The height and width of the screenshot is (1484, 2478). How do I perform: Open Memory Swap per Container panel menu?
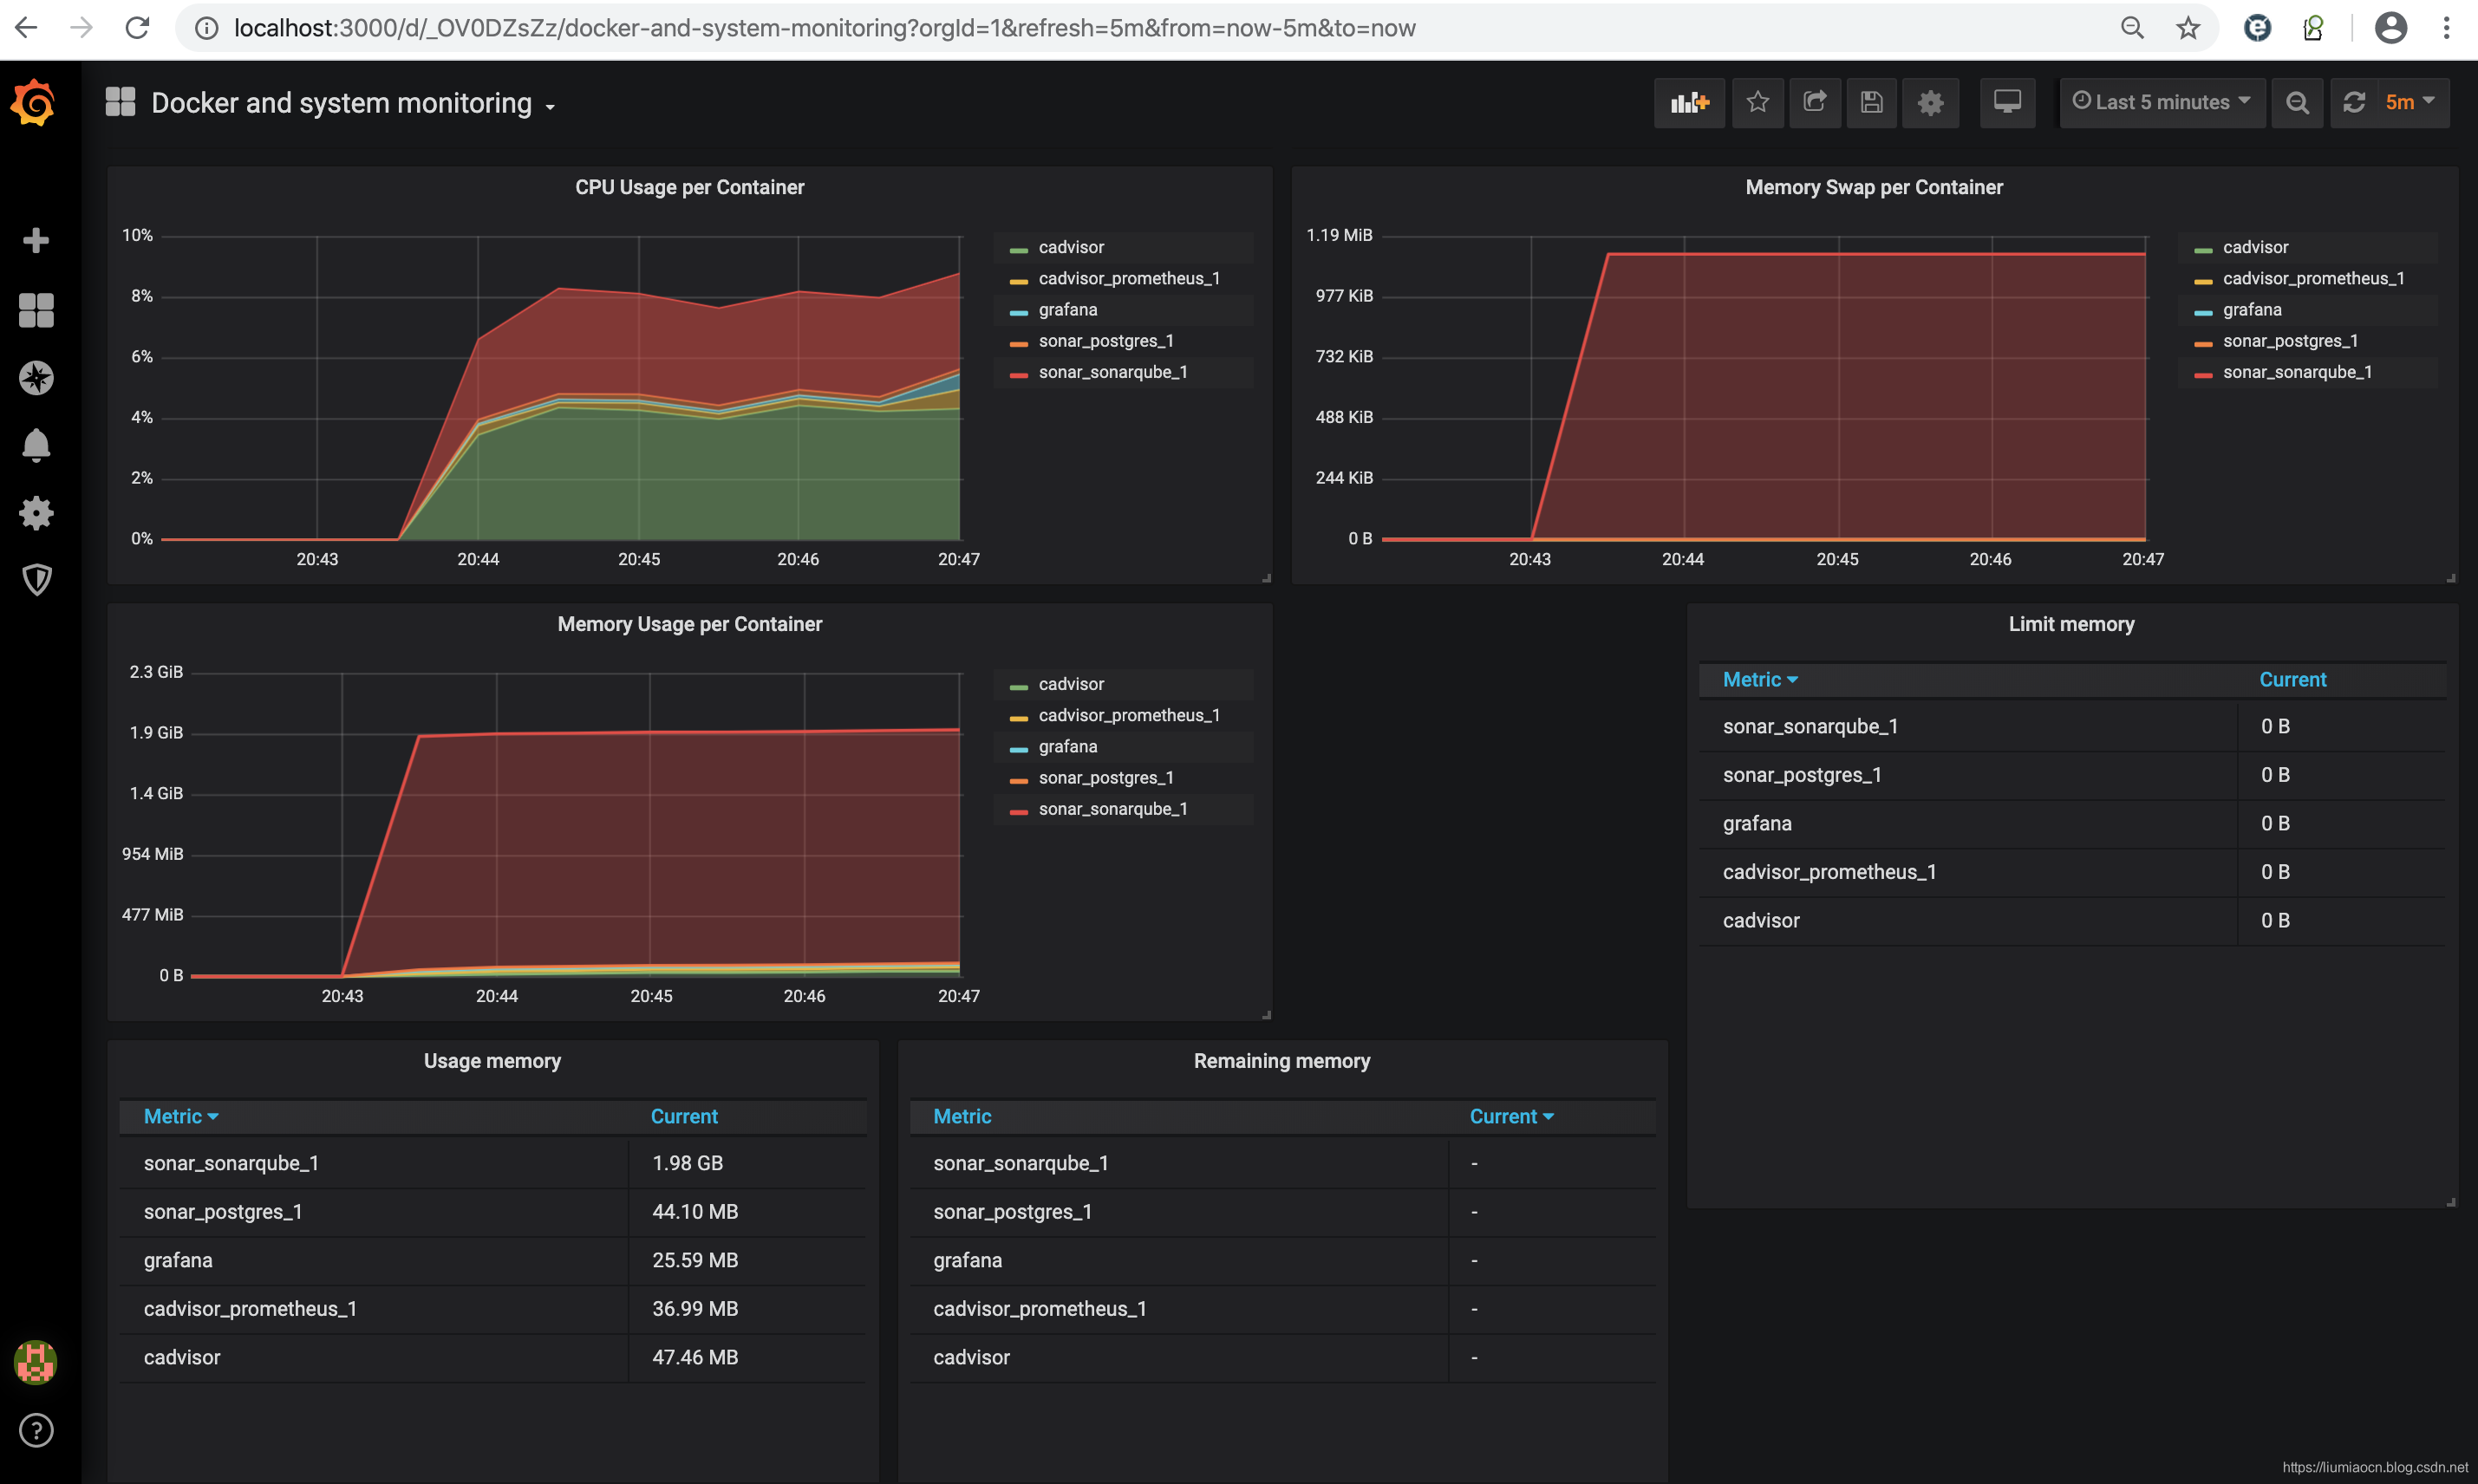click(1874, 188)
